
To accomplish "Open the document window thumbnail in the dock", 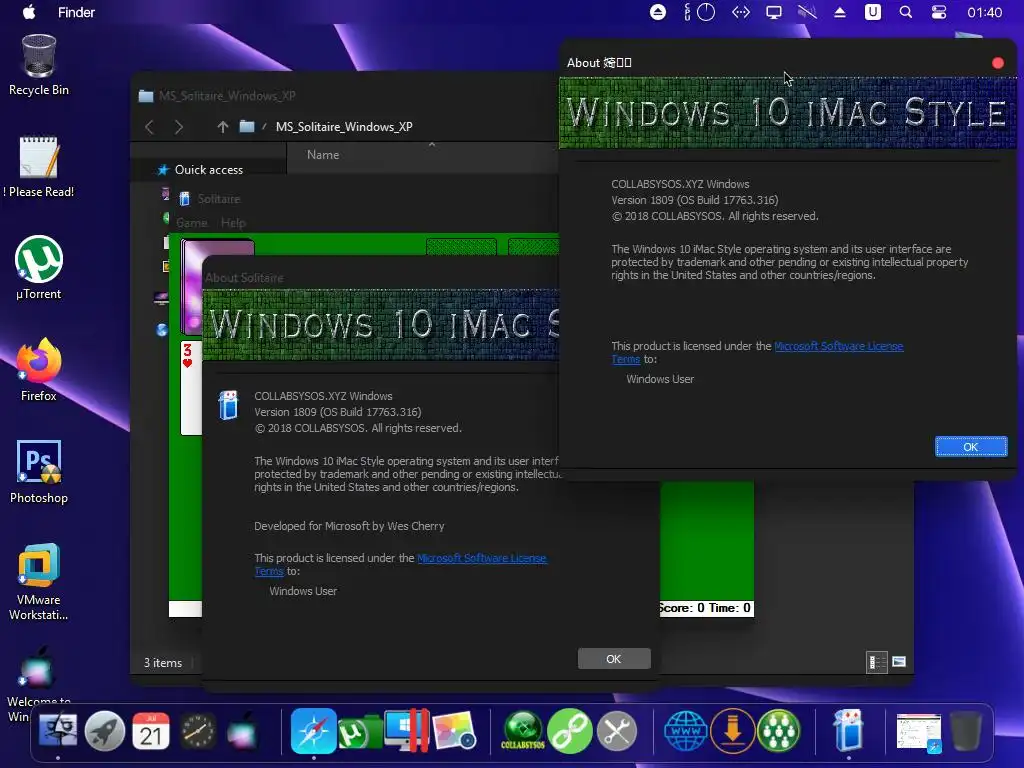I will (x=918, y=732).
